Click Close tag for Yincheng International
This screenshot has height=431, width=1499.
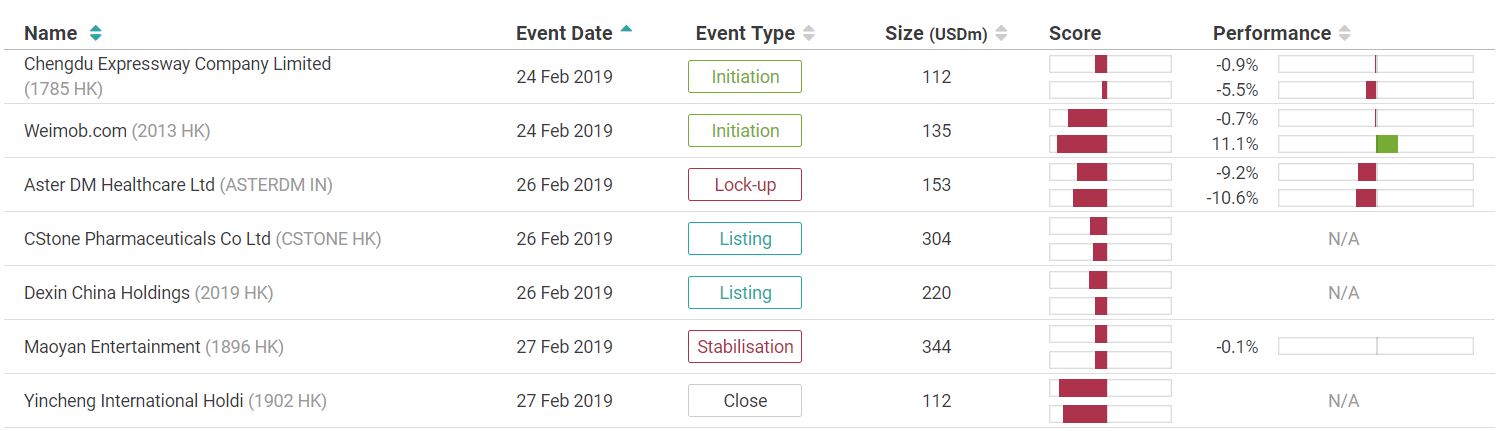tap(745, 401)
